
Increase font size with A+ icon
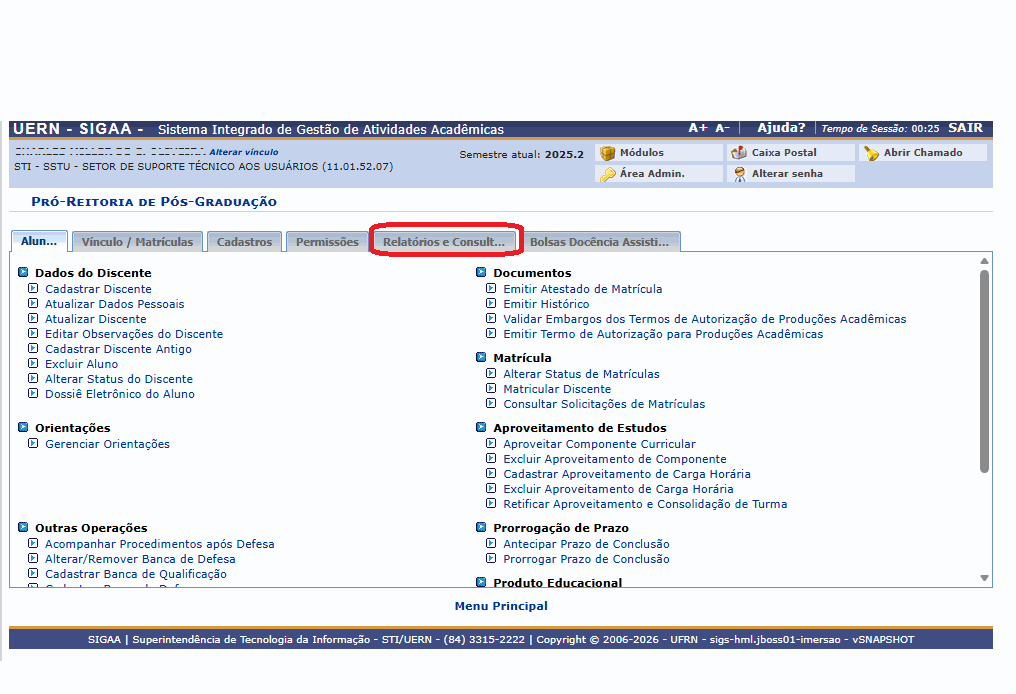697,128
